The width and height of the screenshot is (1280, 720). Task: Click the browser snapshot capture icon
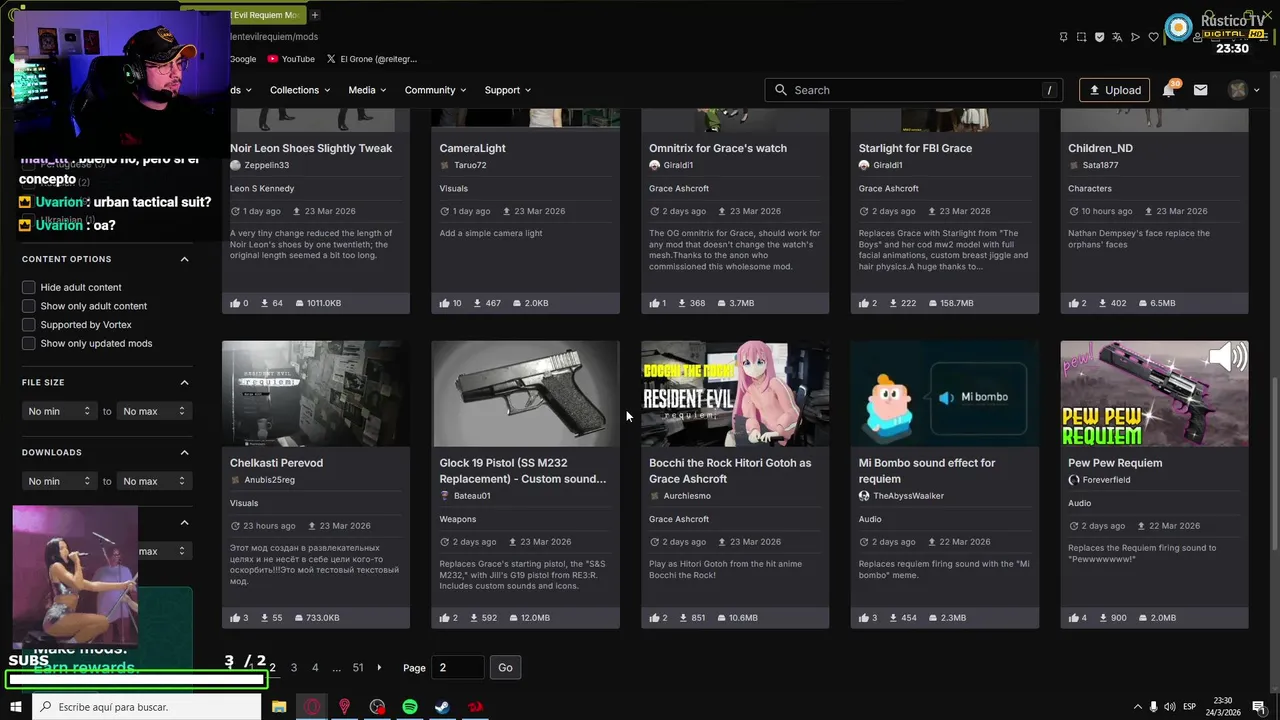click(1081, 37)
